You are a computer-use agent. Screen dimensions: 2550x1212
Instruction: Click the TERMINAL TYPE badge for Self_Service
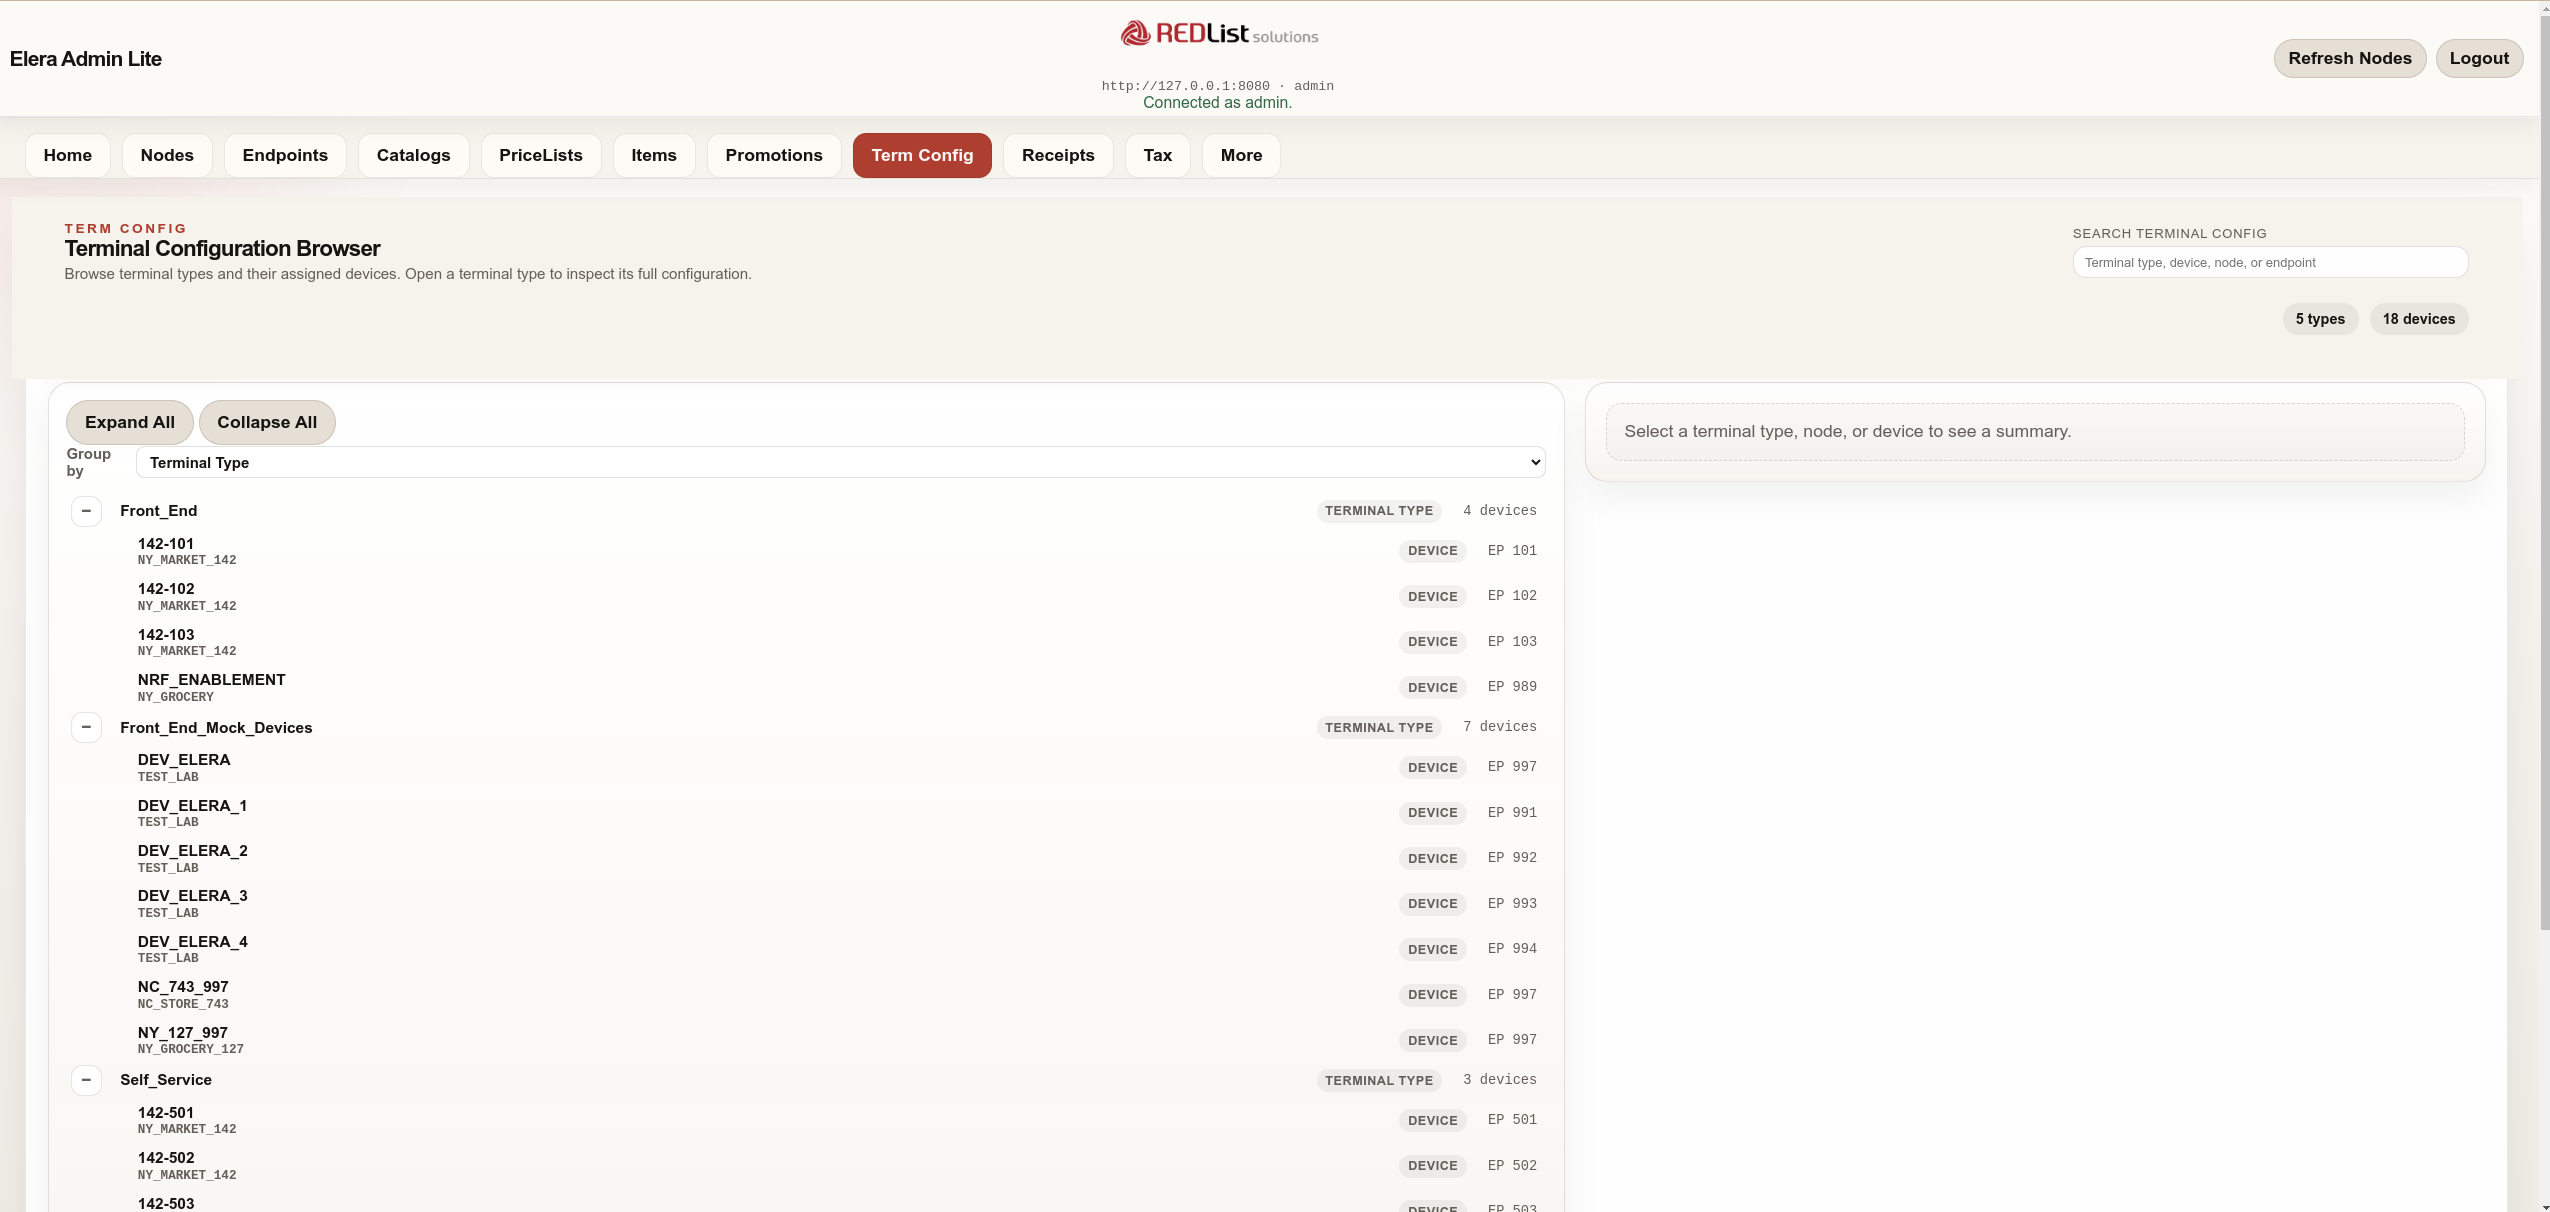click(x=1379, y=1080)
